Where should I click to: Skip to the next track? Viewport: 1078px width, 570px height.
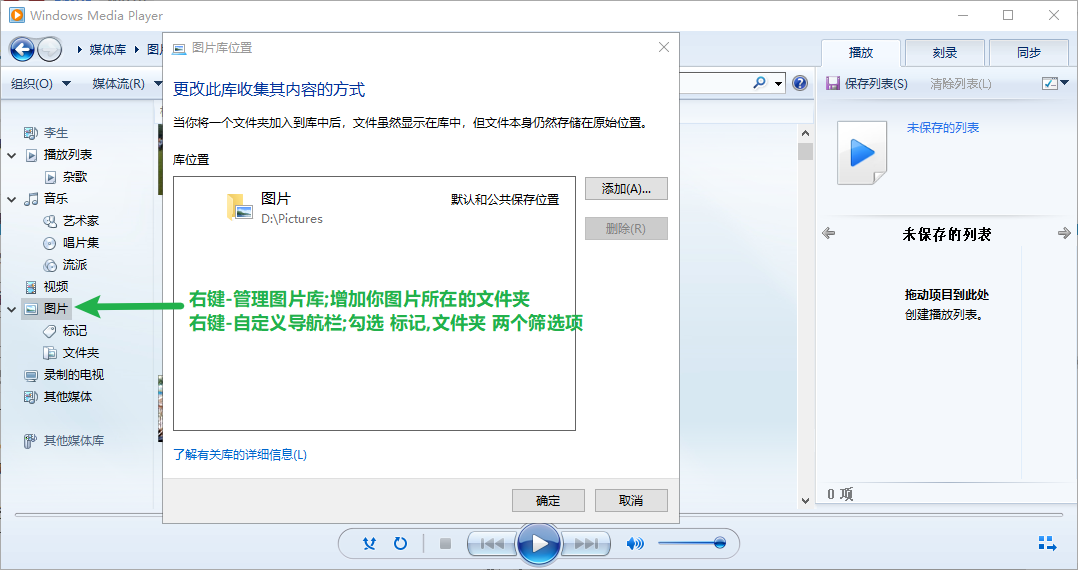590,543
